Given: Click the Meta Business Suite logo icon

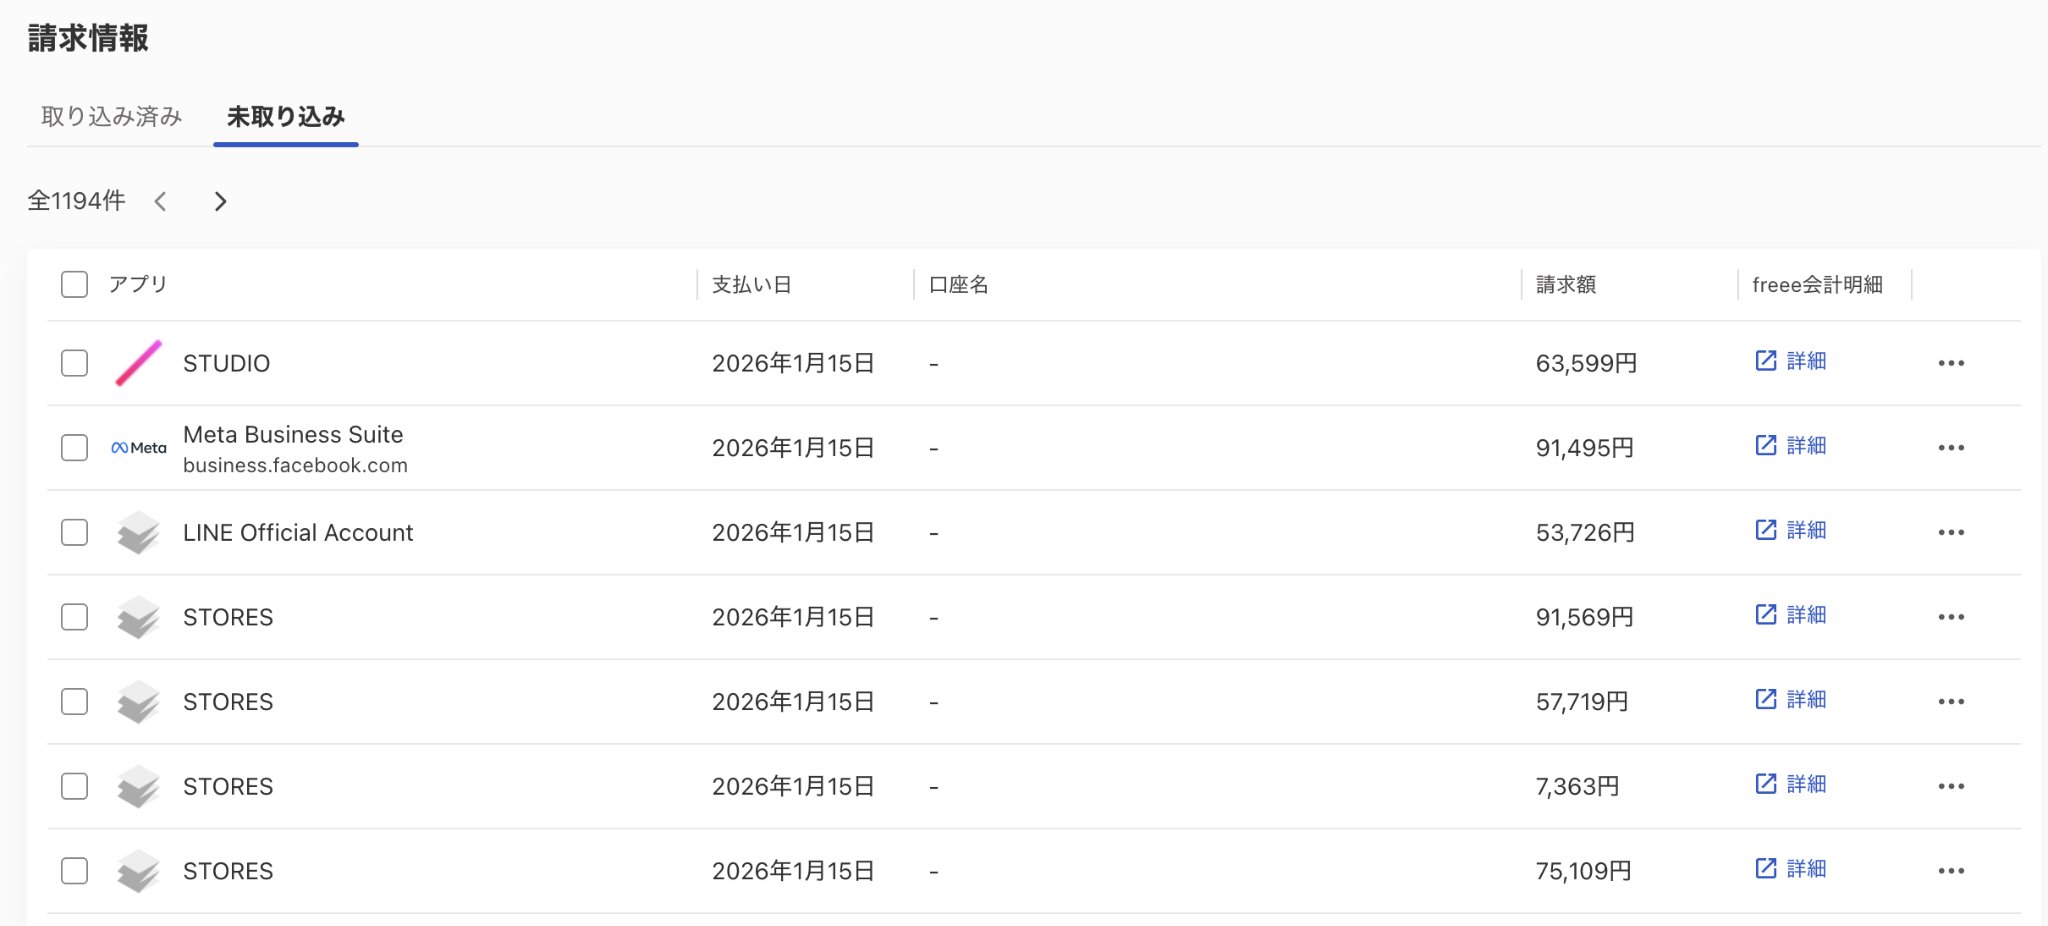Looking at the screenshot, I should click(138, 448).
